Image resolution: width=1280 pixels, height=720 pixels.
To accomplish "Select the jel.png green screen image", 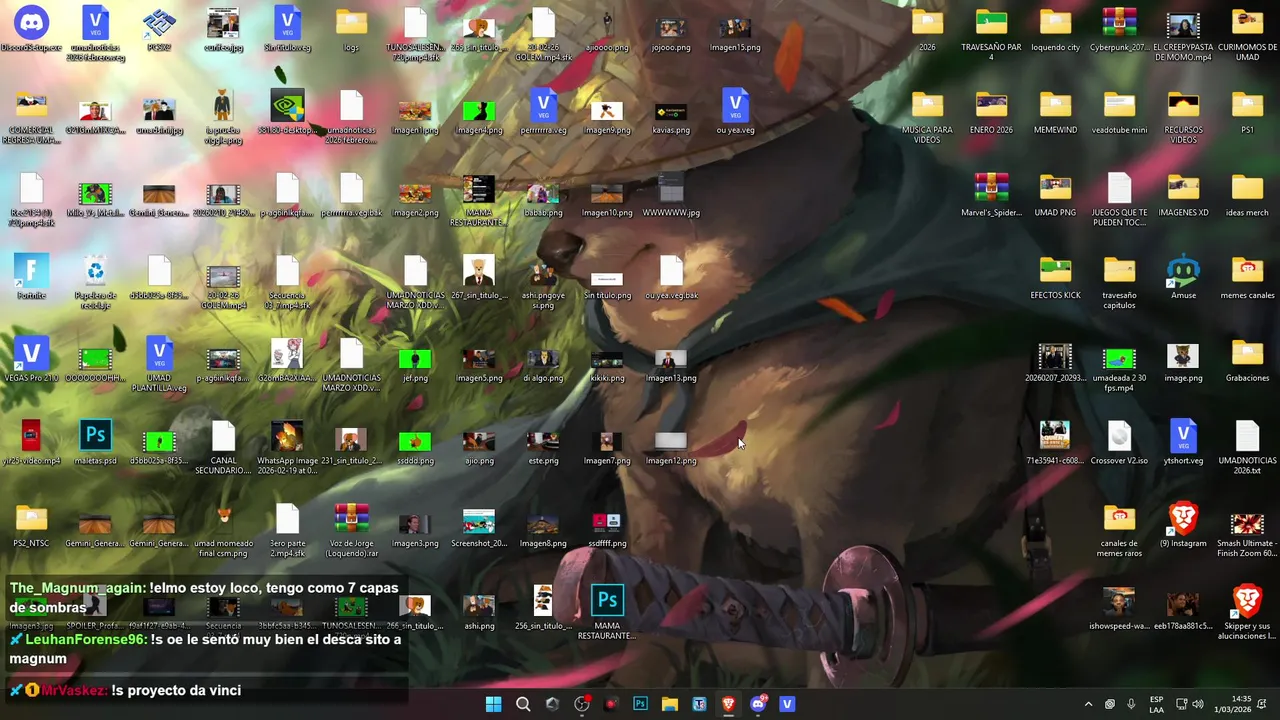I will pyautogui.click(x=415, y=358).
